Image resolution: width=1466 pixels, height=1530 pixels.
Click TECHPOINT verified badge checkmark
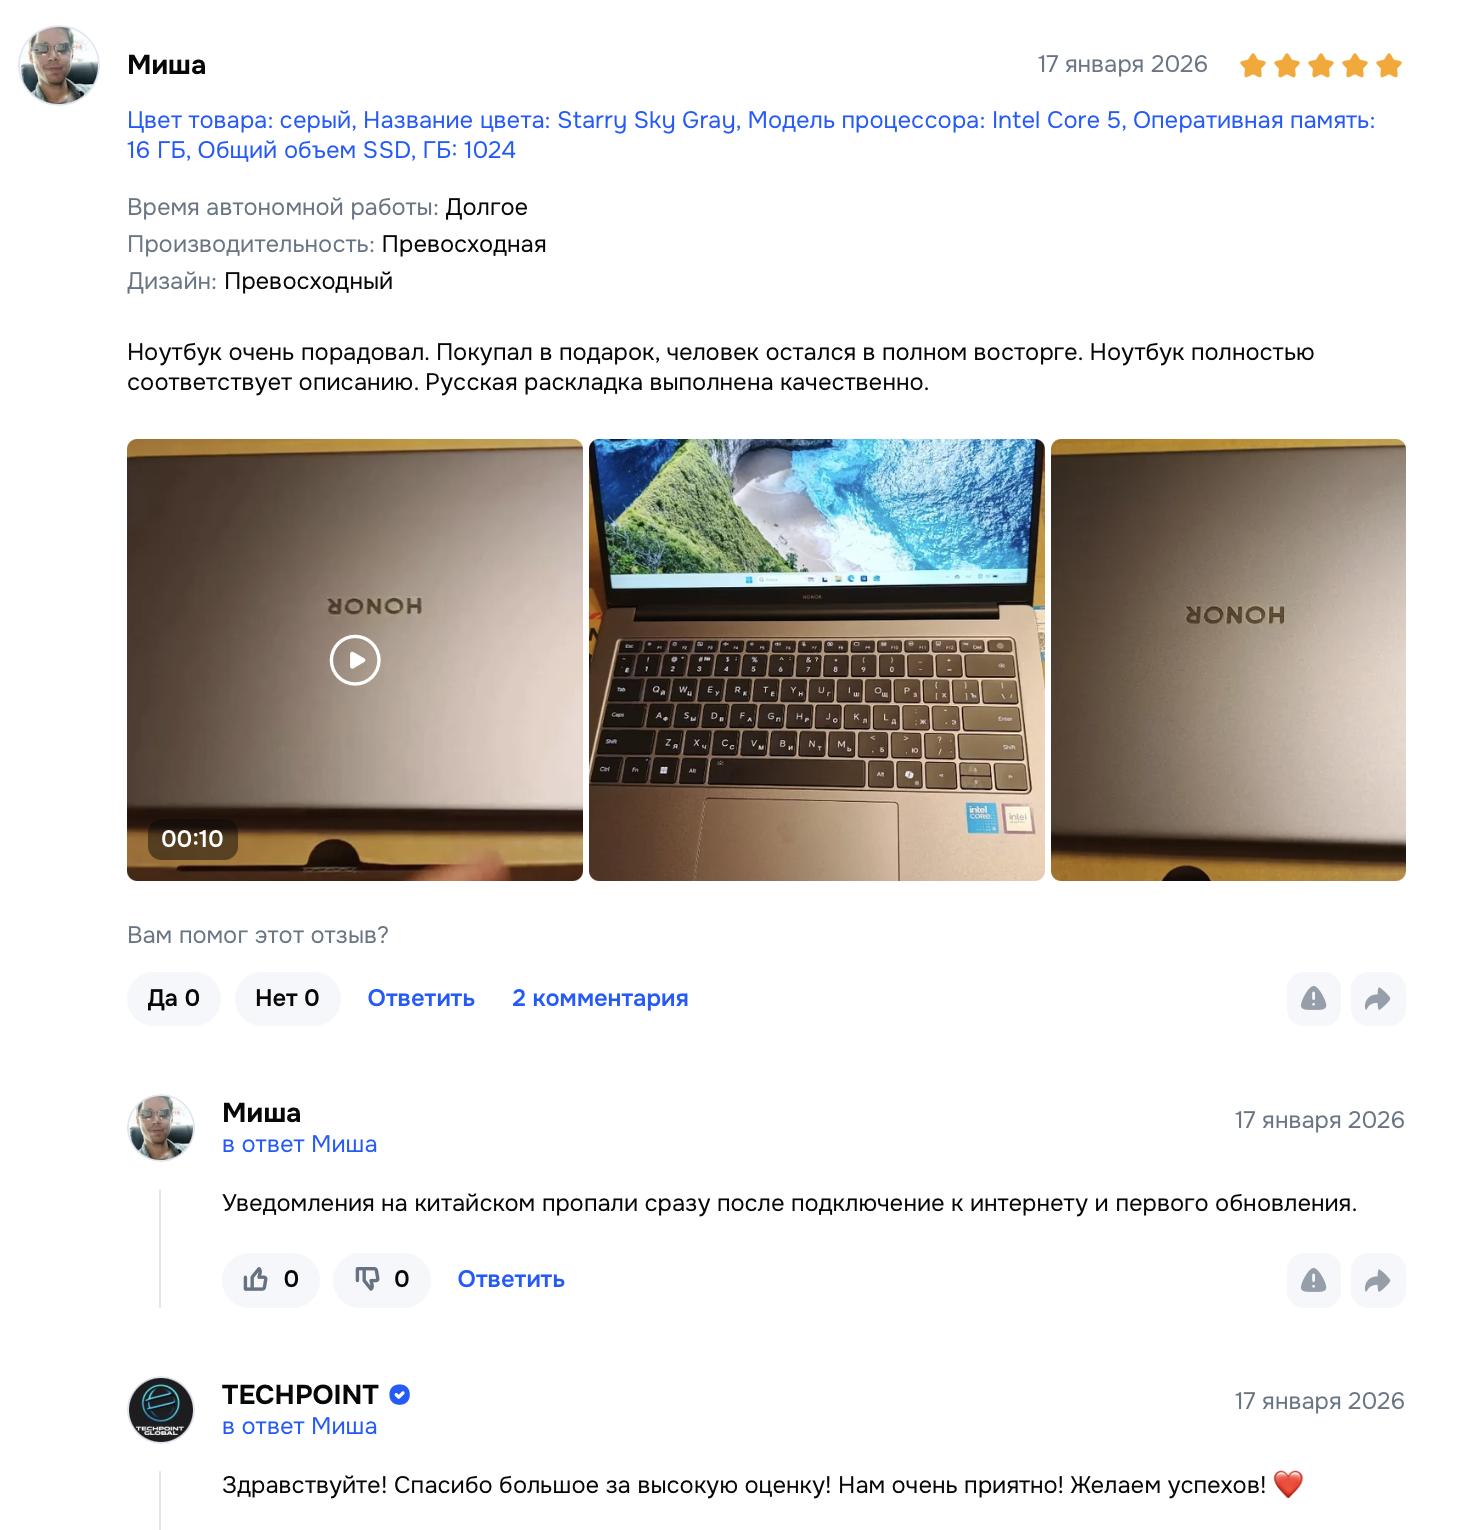(400, 1394)
